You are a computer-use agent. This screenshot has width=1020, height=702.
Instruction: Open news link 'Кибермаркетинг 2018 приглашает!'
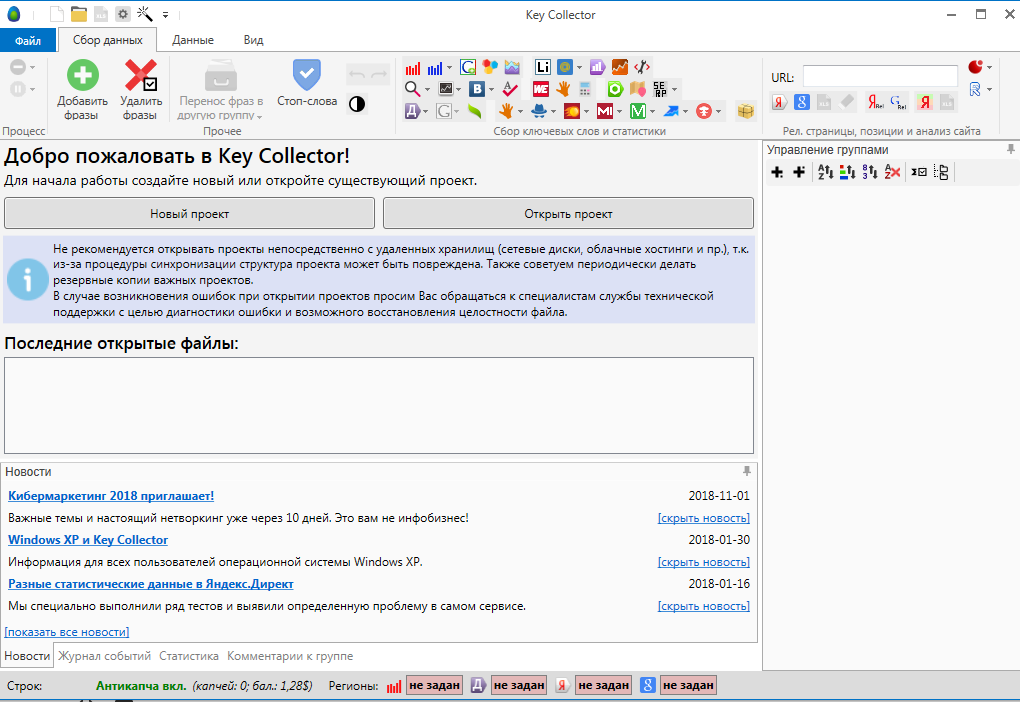[111, 496]
